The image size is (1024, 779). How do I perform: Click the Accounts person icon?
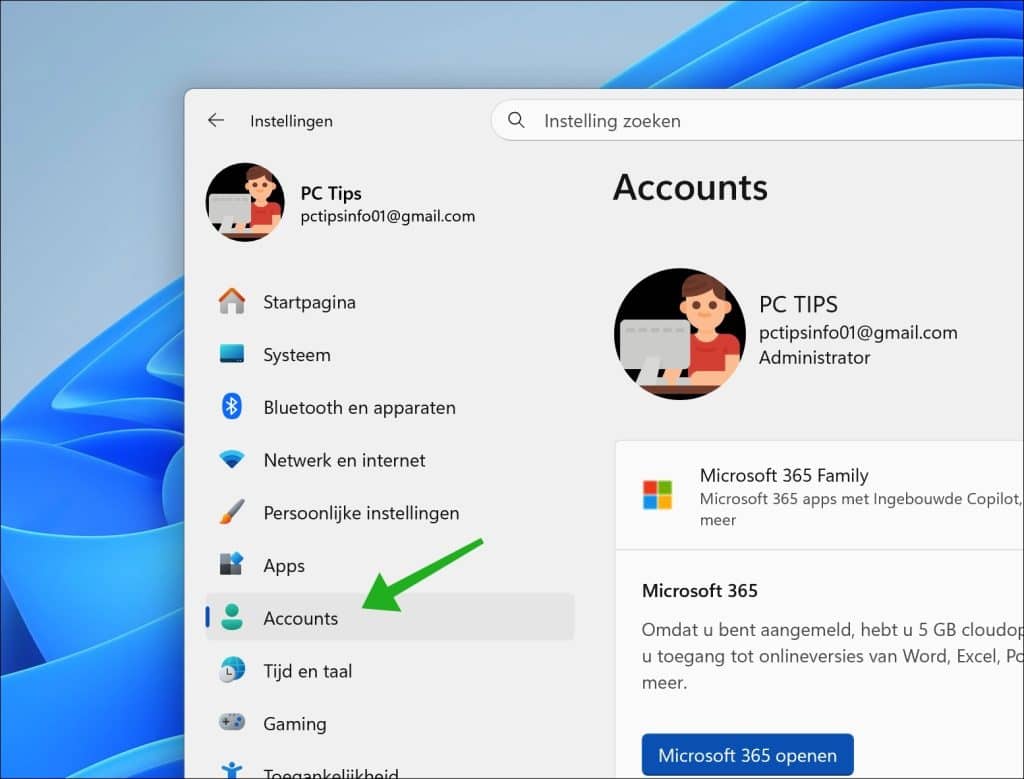[x=232, y=618]
